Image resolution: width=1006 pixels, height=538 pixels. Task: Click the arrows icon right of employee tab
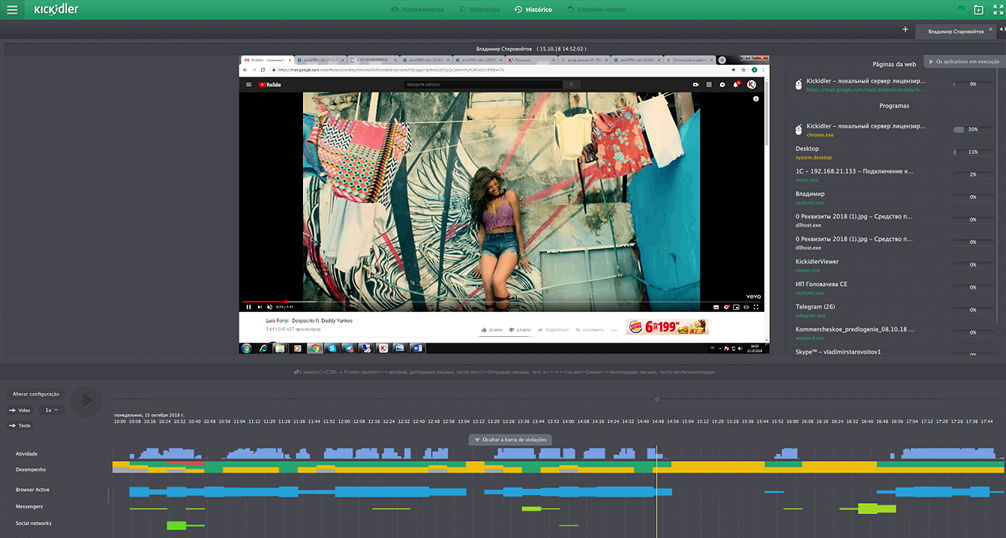[x=1002, y=29]
